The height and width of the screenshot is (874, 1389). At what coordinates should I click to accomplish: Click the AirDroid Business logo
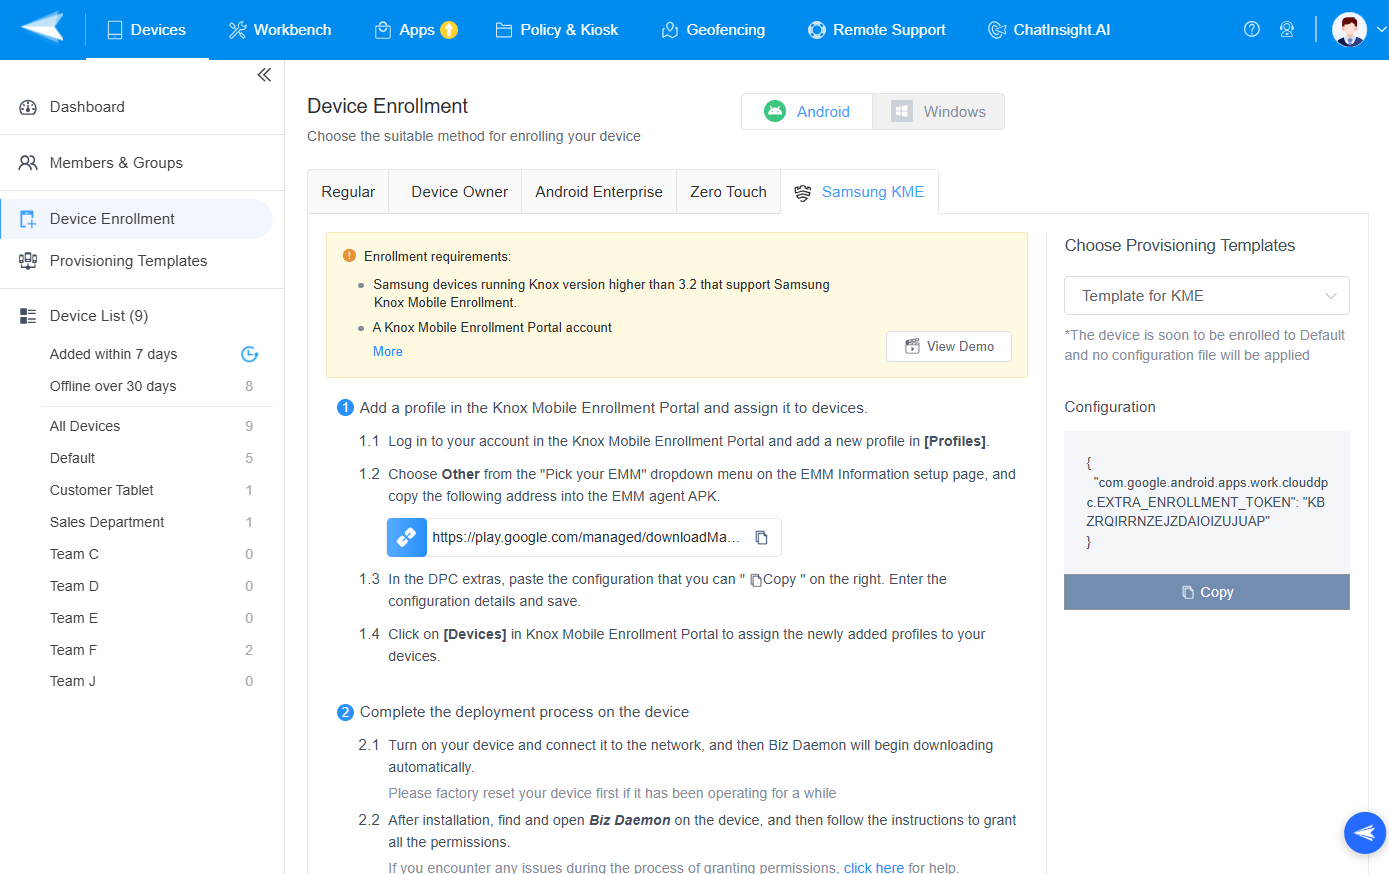click(x=42, y=29)
